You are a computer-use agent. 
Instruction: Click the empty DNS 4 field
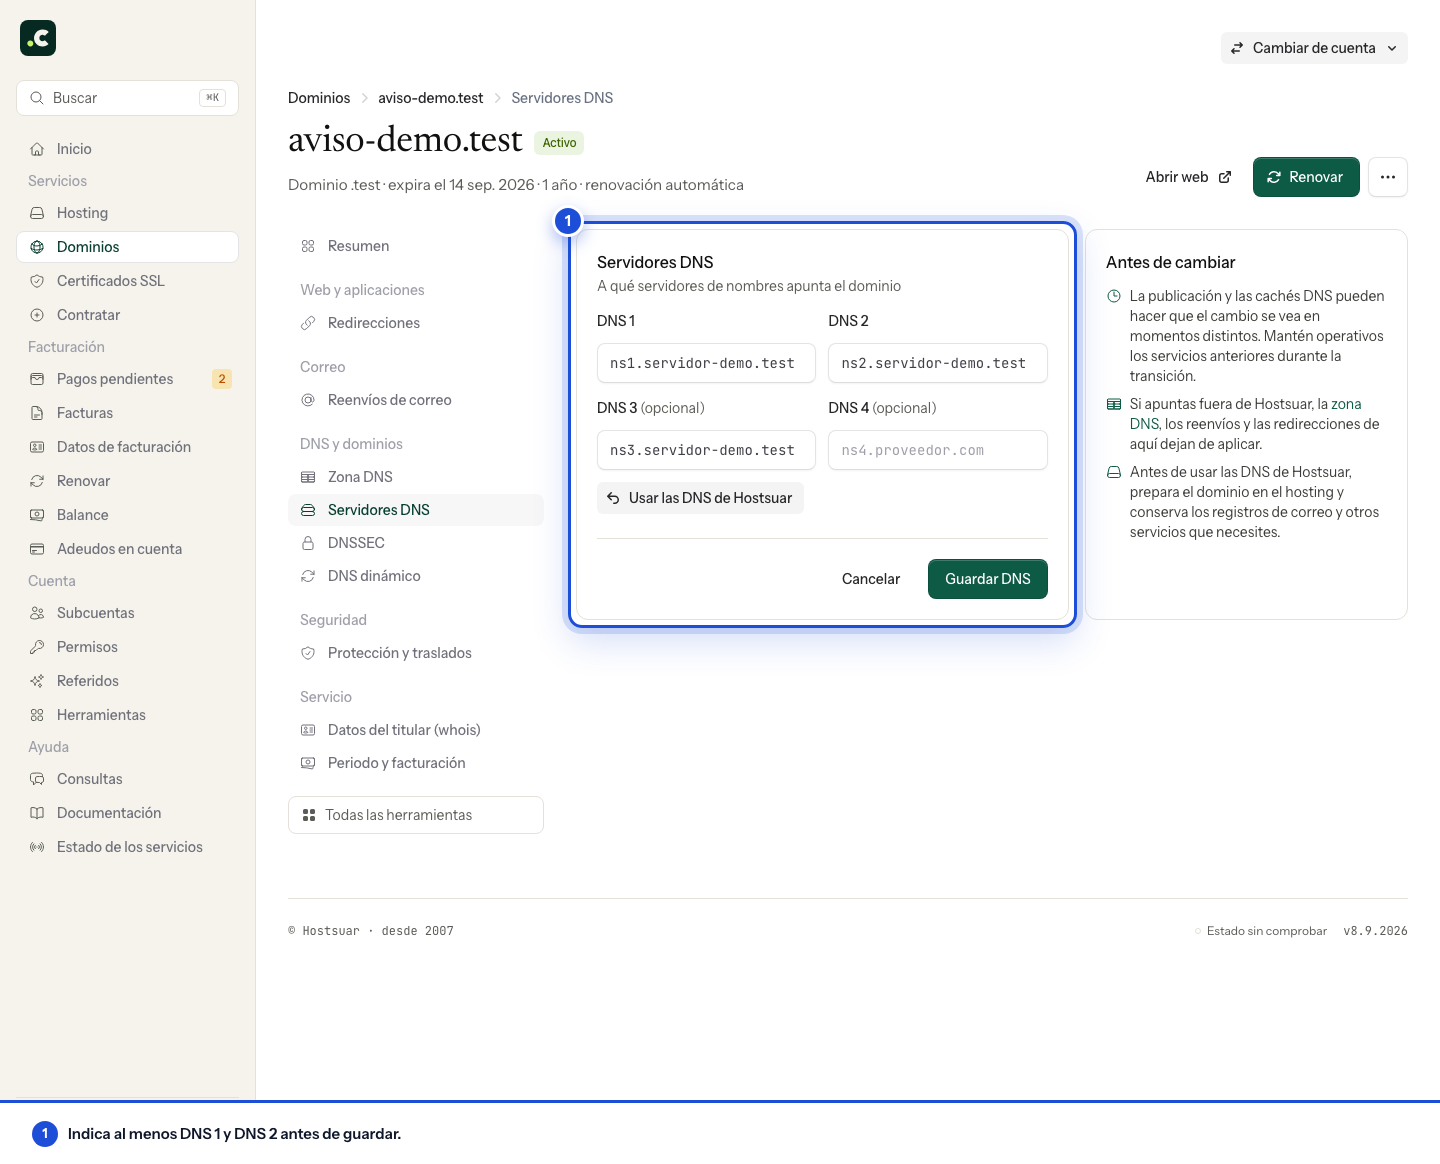coord(938,450)
